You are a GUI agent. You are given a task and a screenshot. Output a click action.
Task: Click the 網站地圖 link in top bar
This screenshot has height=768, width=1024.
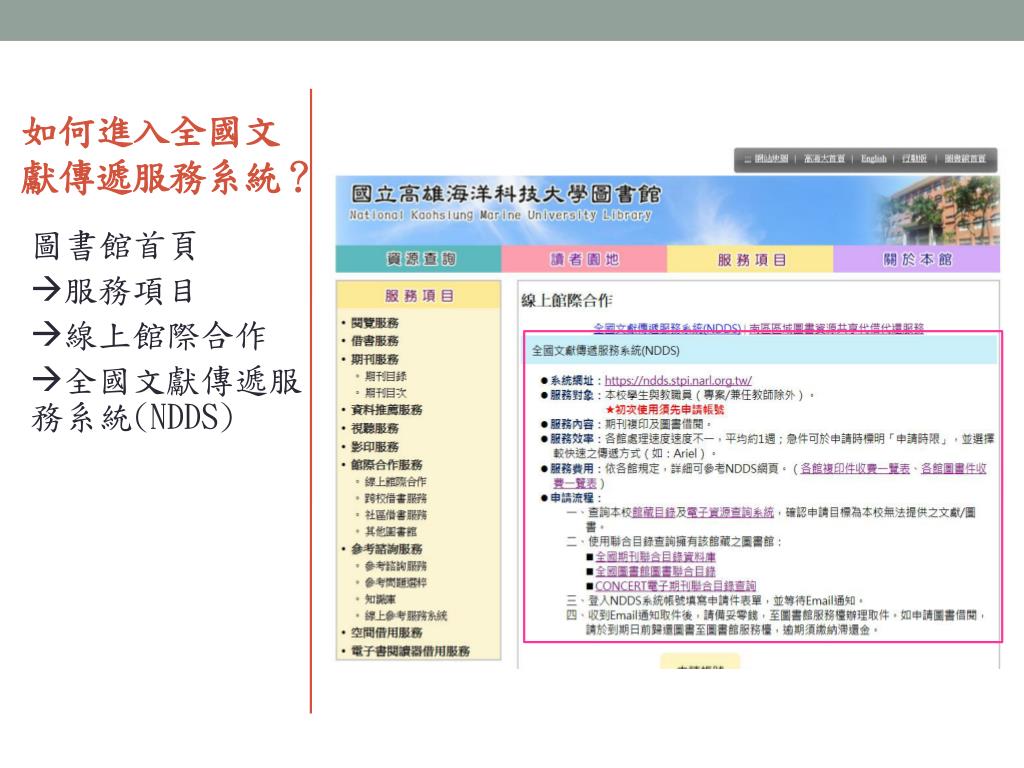point(771,159)
